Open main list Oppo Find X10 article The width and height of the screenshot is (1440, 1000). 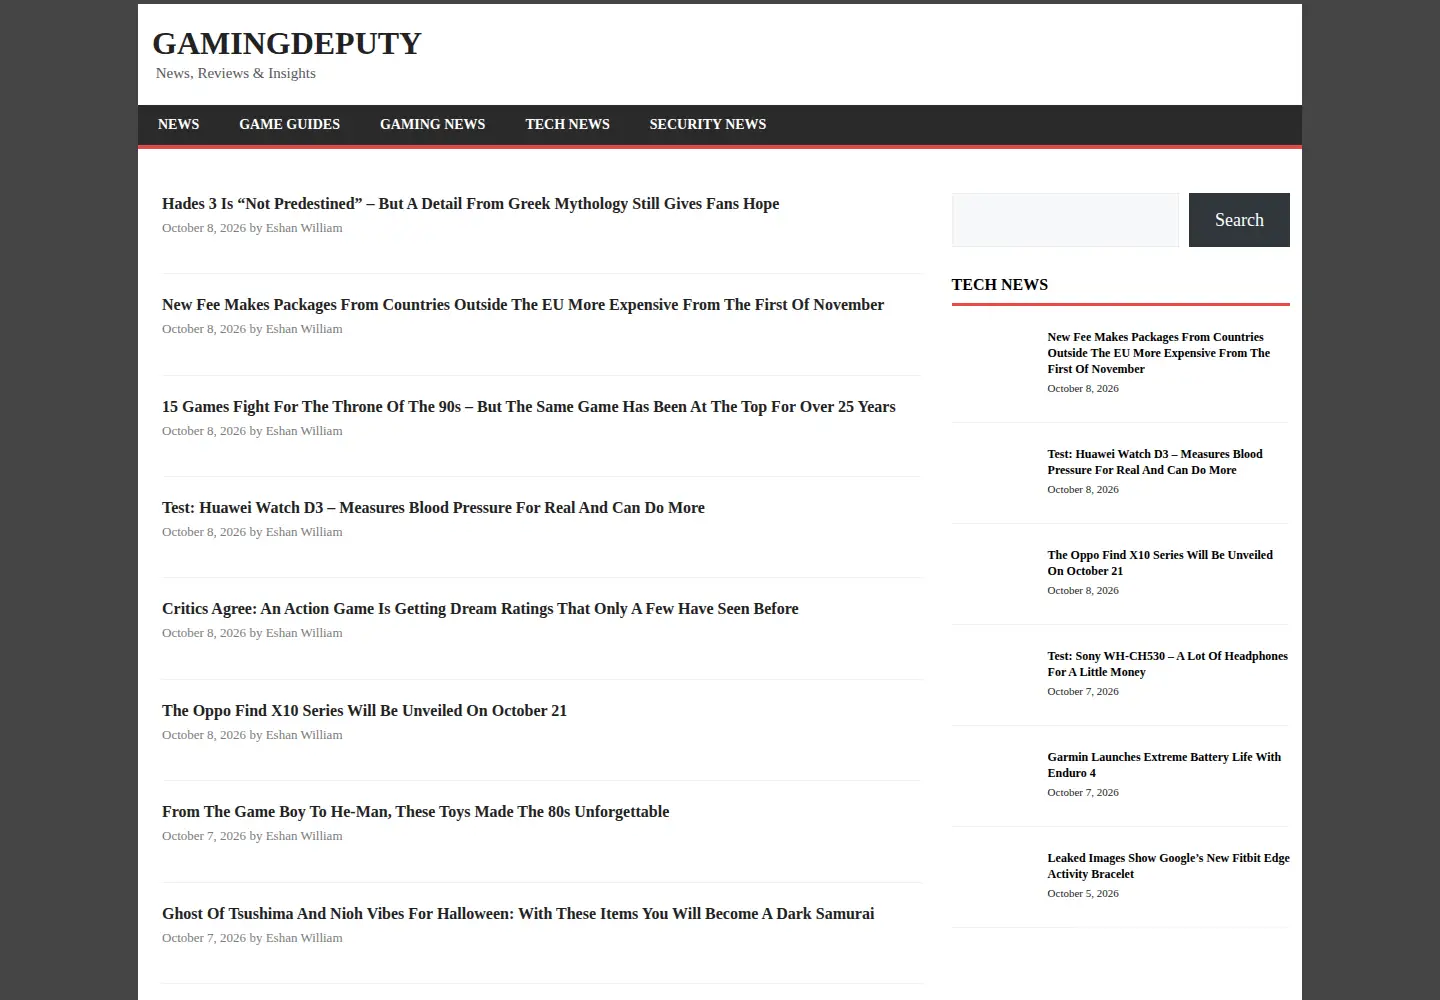point(364,710)
